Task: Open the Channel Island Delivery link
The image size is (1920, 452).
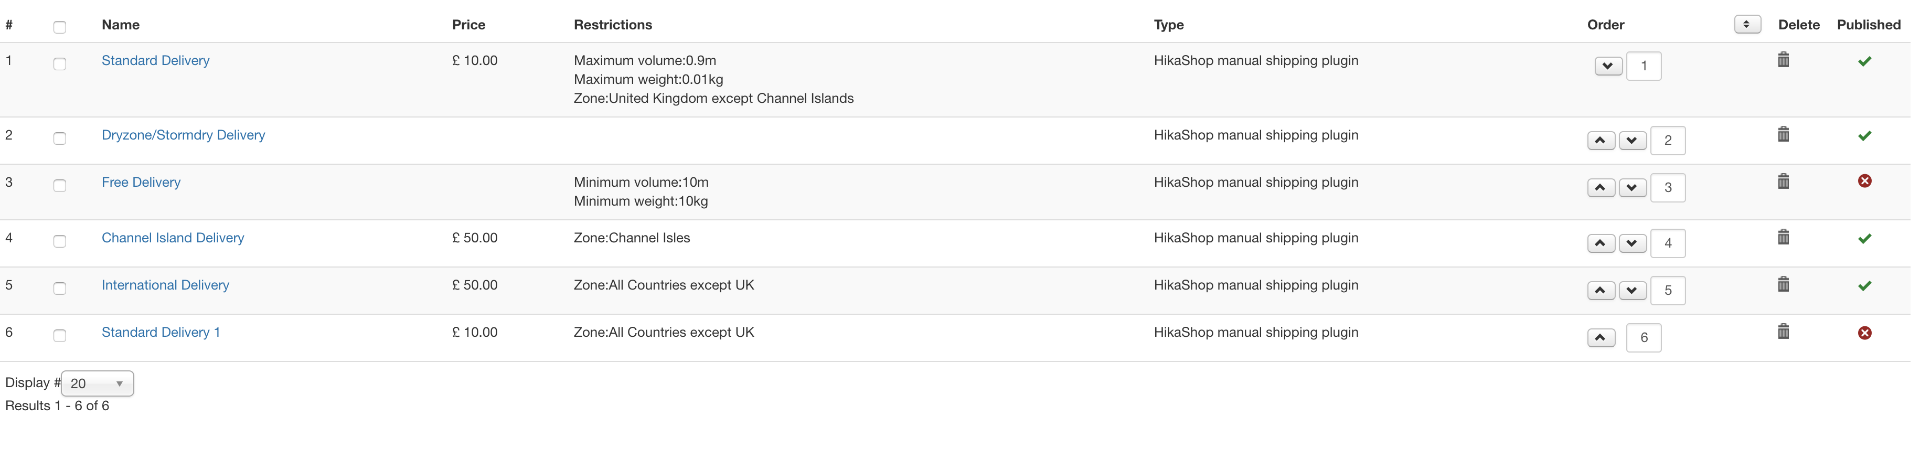Action: point(173,238)
